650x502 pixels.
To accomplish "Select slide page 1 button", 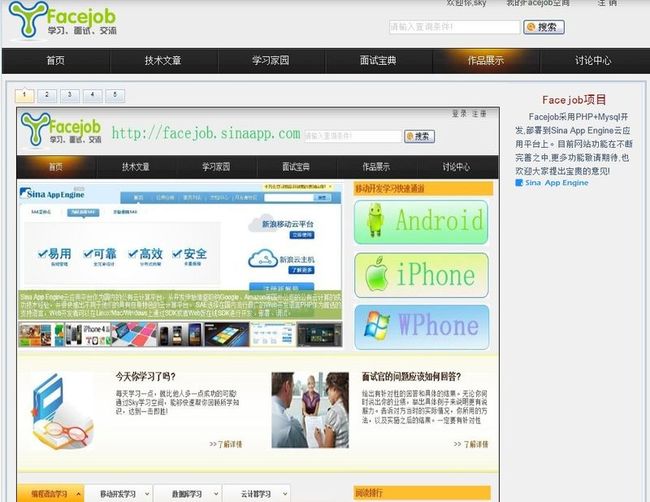I will pos(24,95).
